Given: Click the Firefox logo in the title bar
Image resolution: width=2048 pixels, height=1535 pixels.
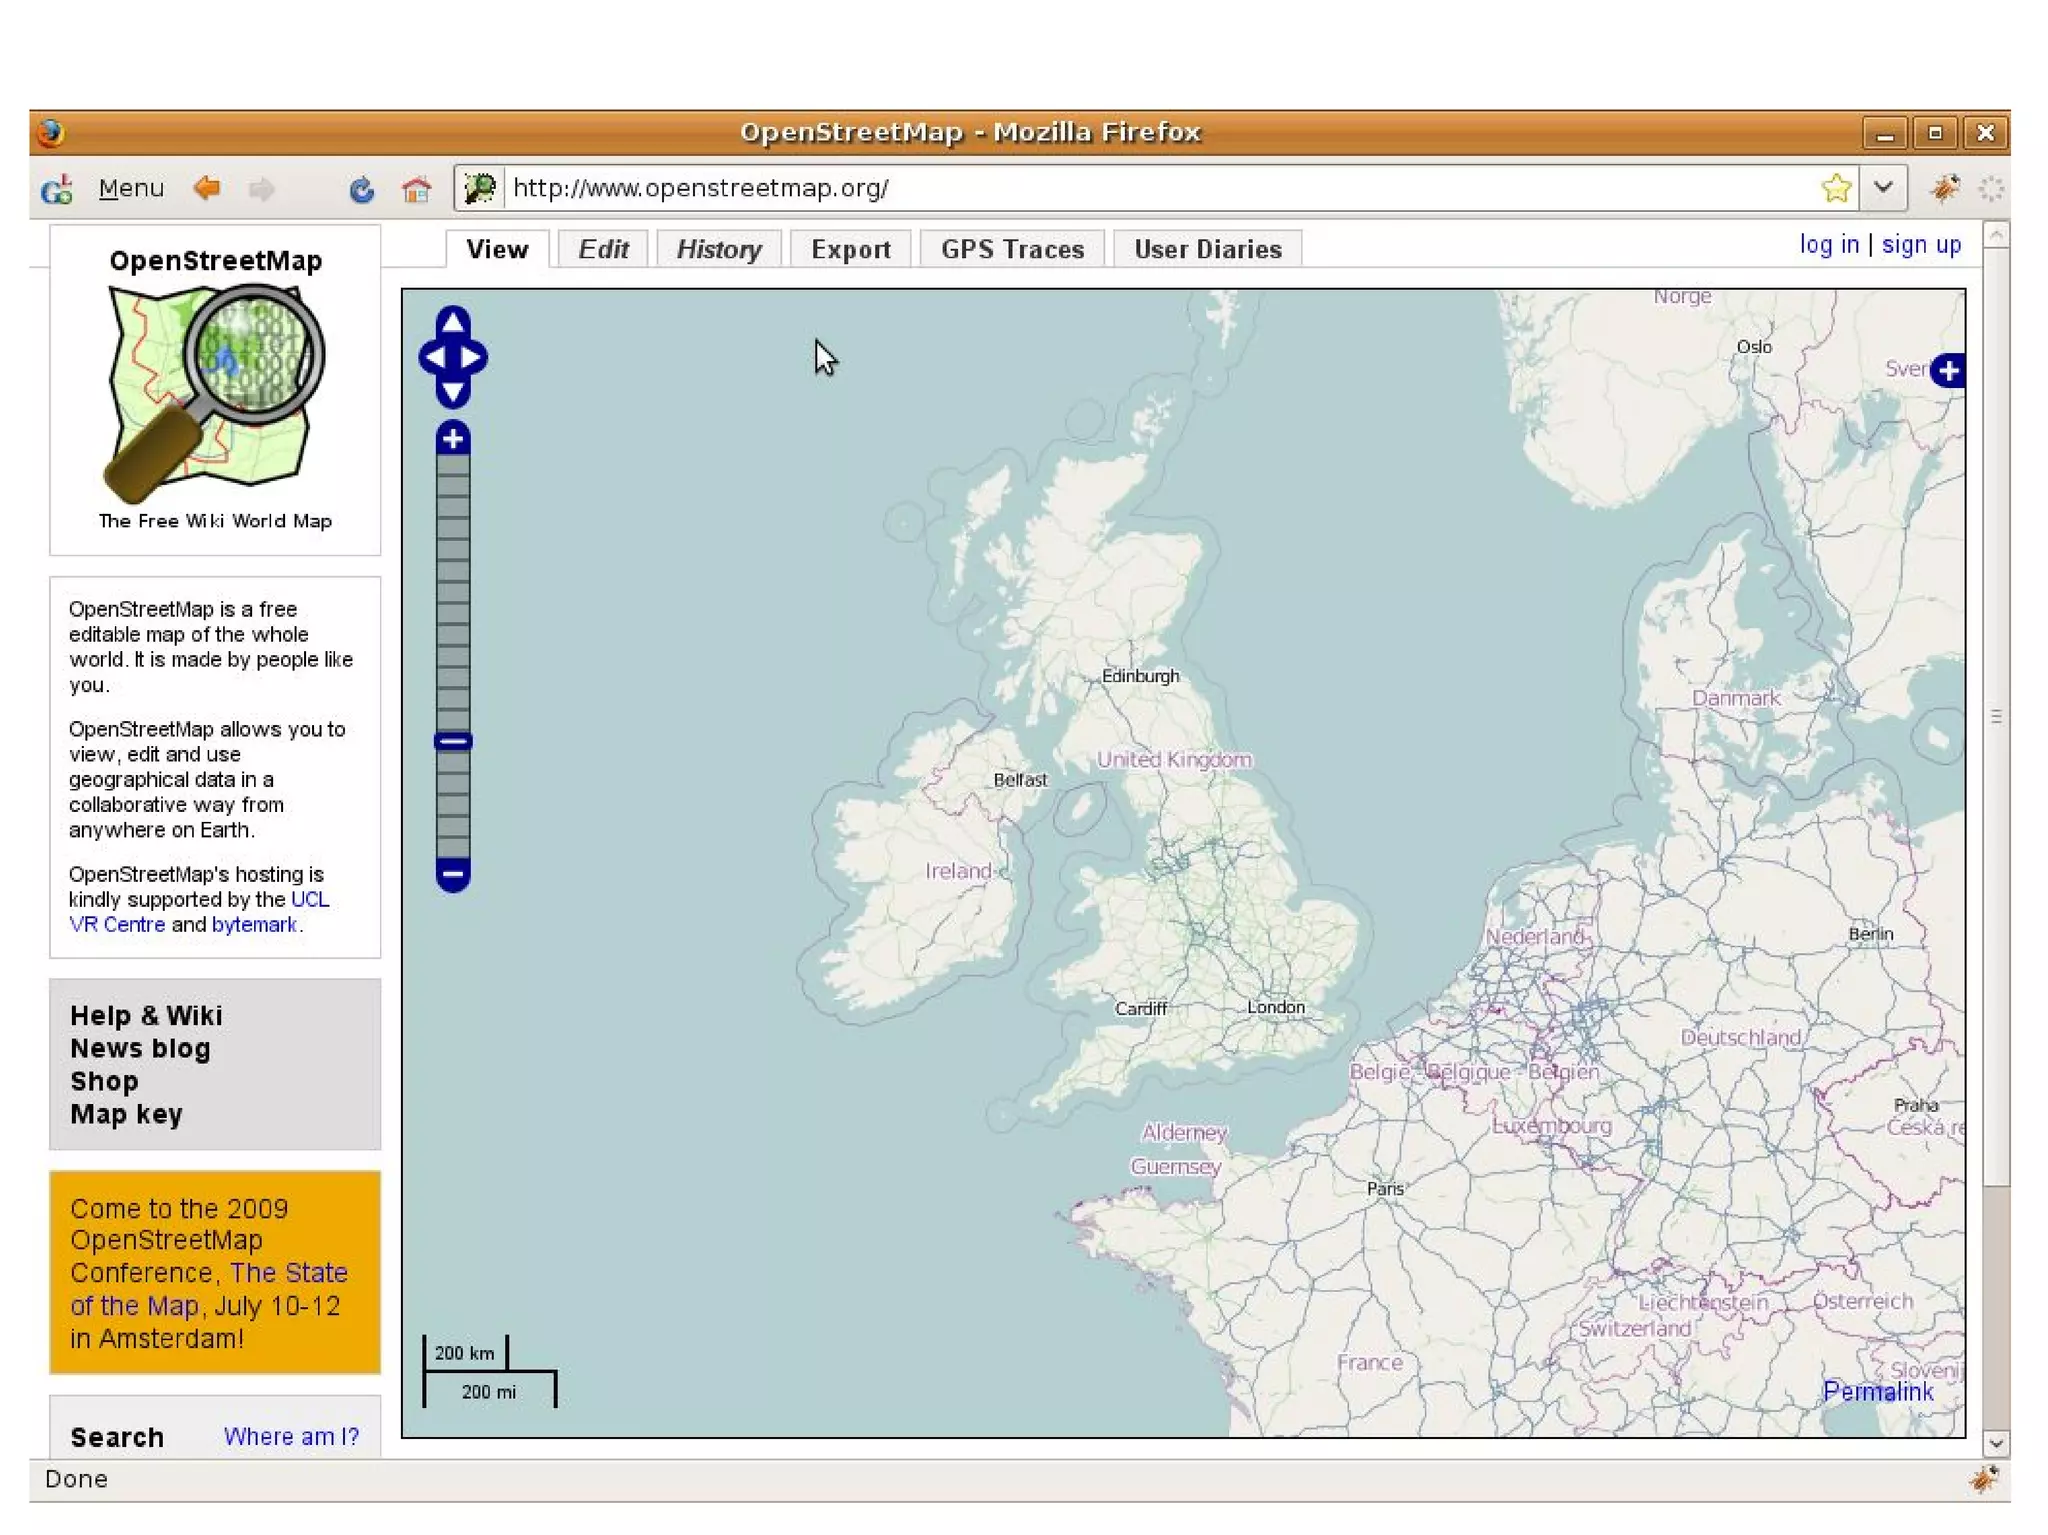Looking at the screenshot, I should [51, 132].
